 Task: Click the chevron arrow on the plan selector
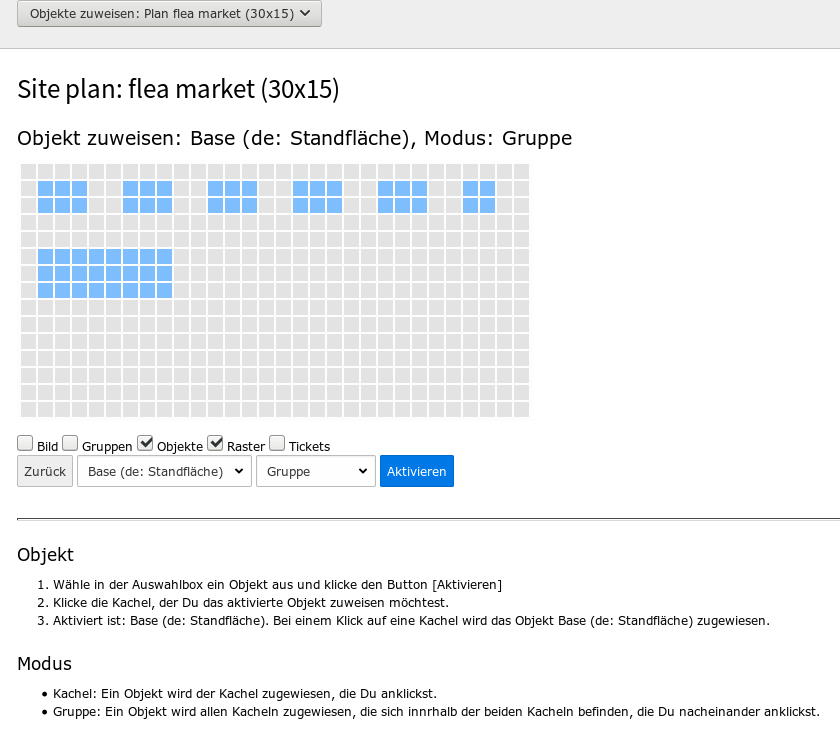305,13
